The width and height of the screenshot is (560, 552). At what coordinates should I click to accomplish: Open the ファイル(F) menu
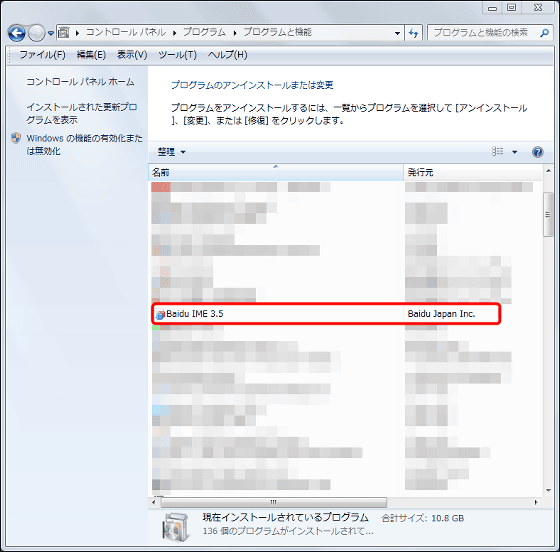coord(42,55)
